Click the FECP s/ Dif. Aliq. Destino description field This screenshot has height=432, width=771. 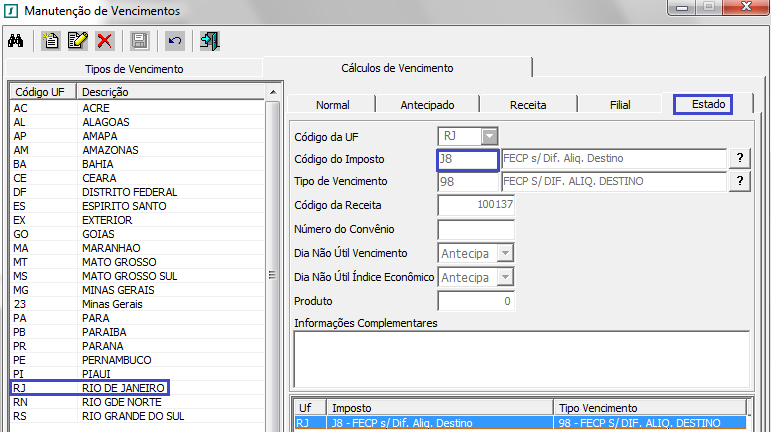(613, 158)
